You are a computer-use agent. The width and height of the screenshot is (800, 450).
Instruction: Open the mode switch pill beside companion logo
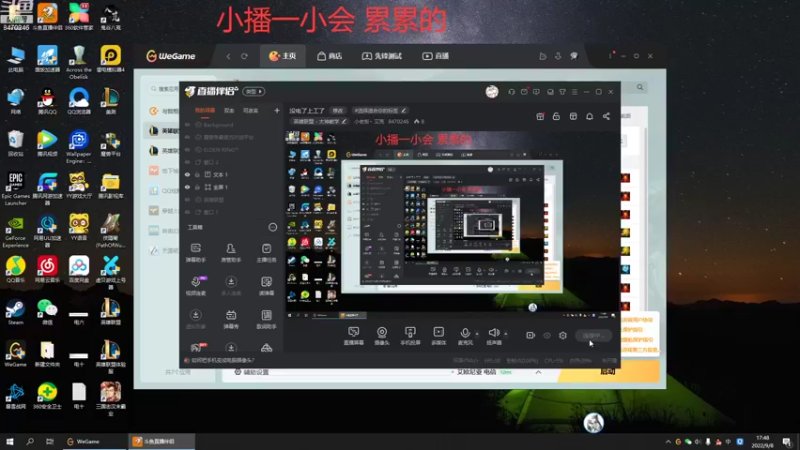tap(254, 91)
